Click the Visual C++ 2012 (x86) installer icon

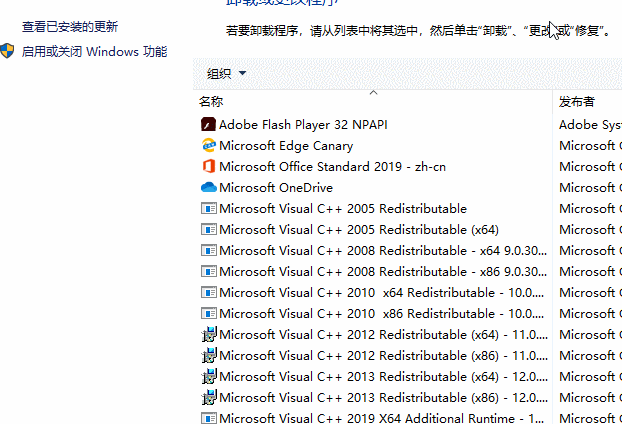tap(209, 355)
